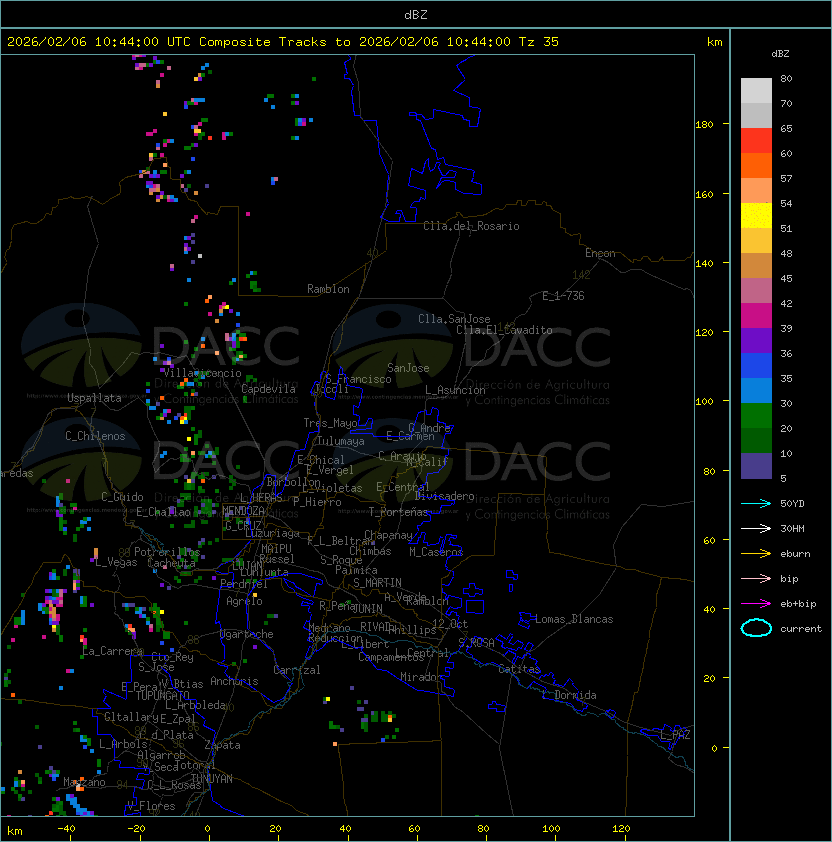
Task: Click the '-20' tick on bottom km axis
Action: click(x=136, y=829)
